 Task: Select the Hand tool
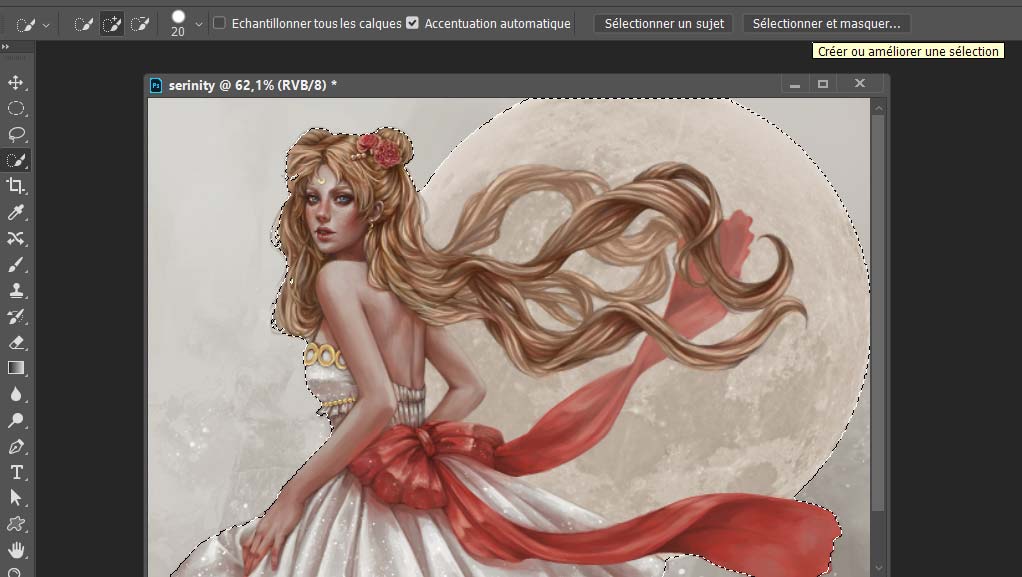(16, 550)
